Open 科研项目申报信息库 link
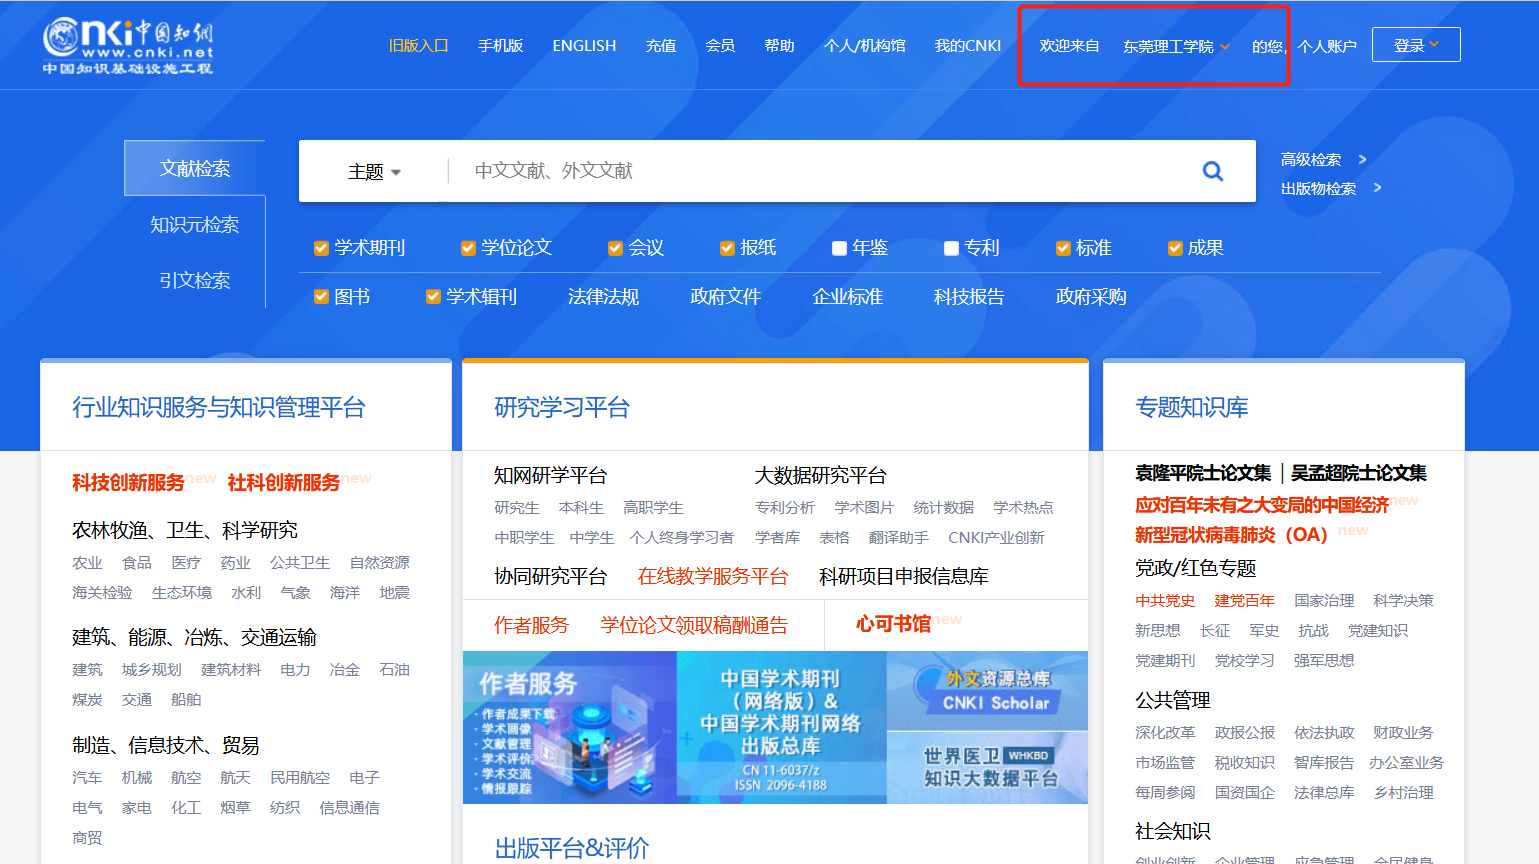Screen dimensions: 1539x864 (x=904, y=577)
